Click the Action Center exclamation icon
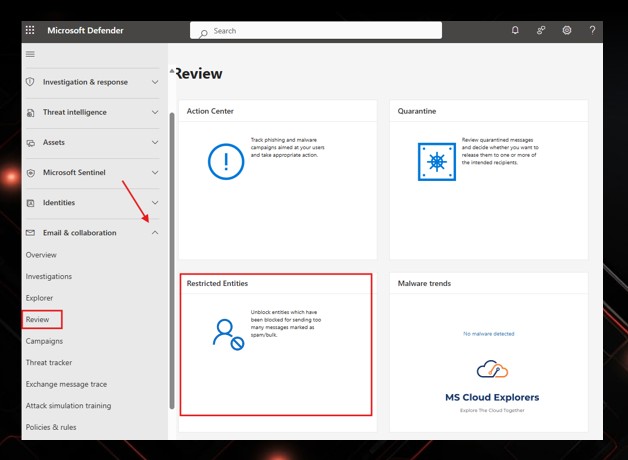Image resolution: width=628 pixels, height=460 pixels. (x=226, y=161)
